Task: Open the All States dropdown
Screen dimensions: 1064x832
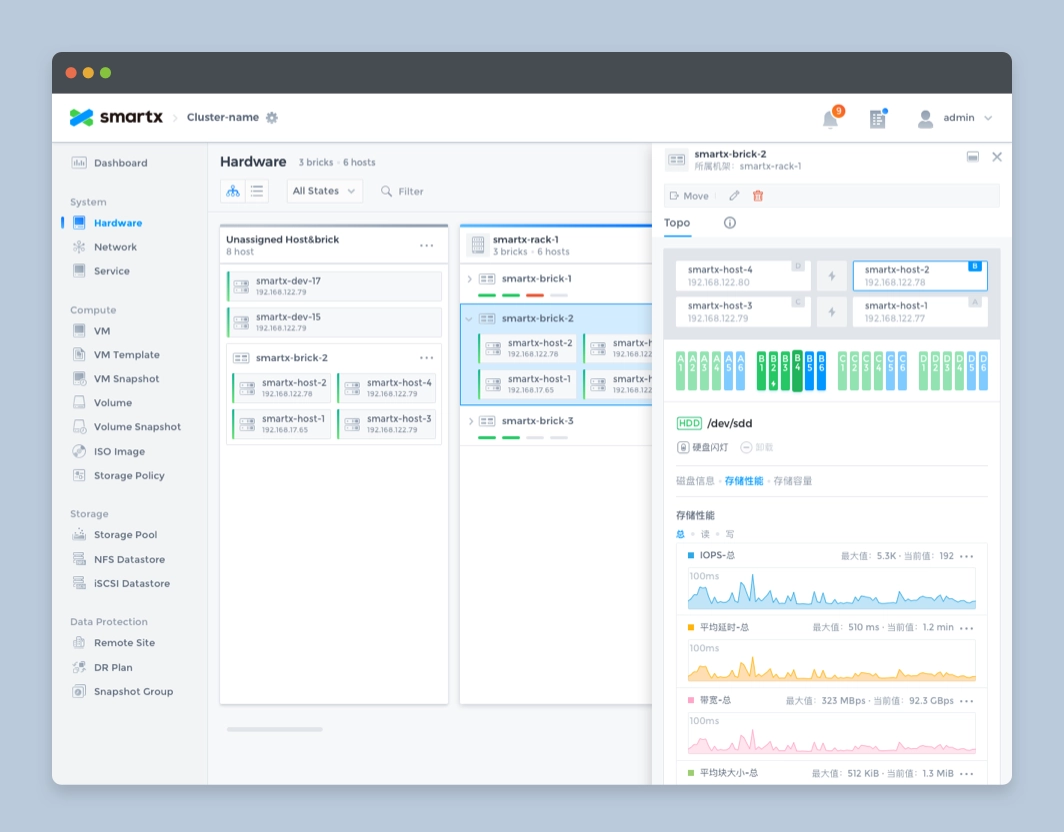Action: [325, 191]
